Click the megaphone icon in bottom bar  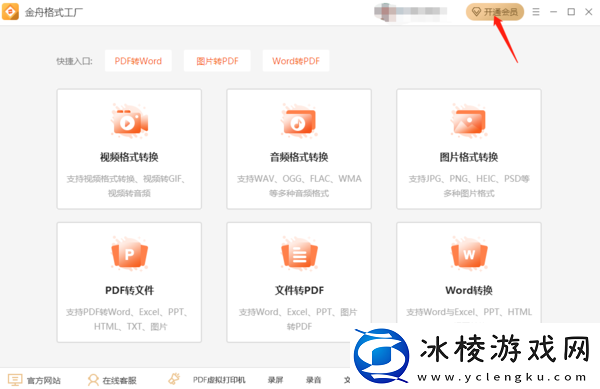(x=174, y=379)
